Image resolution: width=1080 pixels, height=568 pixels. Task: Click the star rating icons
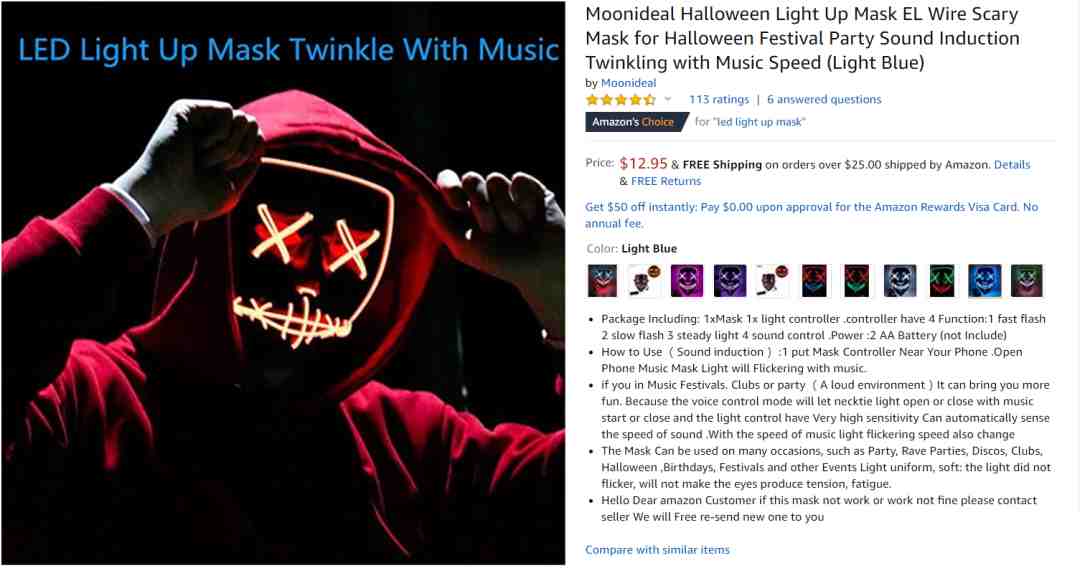coord(621,100)
